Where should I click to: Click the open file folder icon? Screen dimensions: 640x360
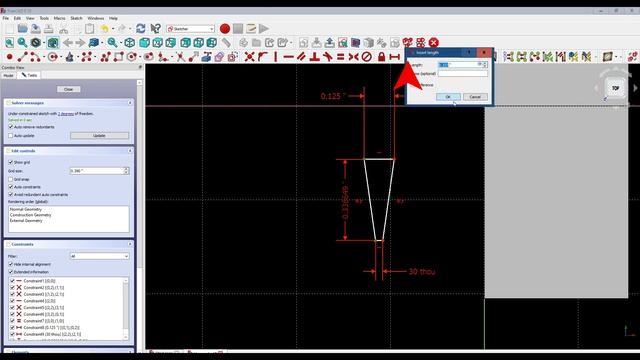(22, 29)
